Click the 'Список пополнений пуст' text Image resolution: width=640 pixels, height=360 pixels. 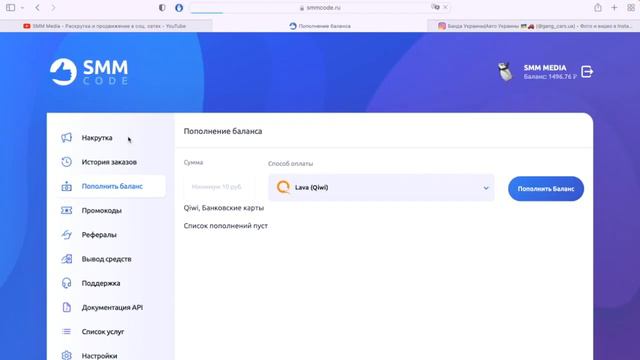[x=226, y=226]
